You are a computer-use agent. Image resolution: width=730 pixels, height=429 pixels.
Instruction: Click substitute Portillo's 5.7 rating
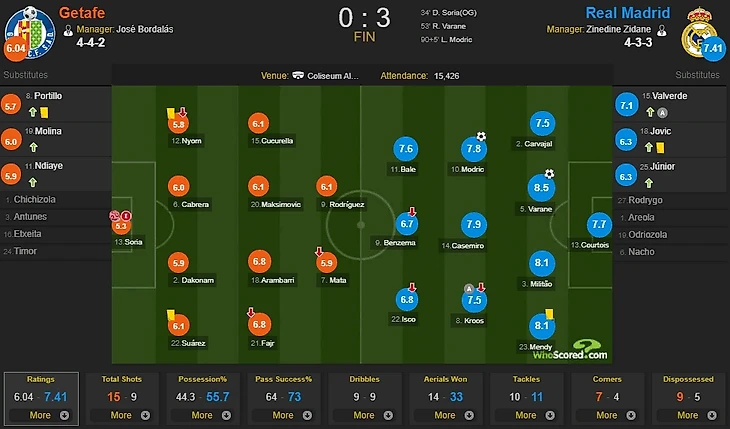click(x=12, y=104)
